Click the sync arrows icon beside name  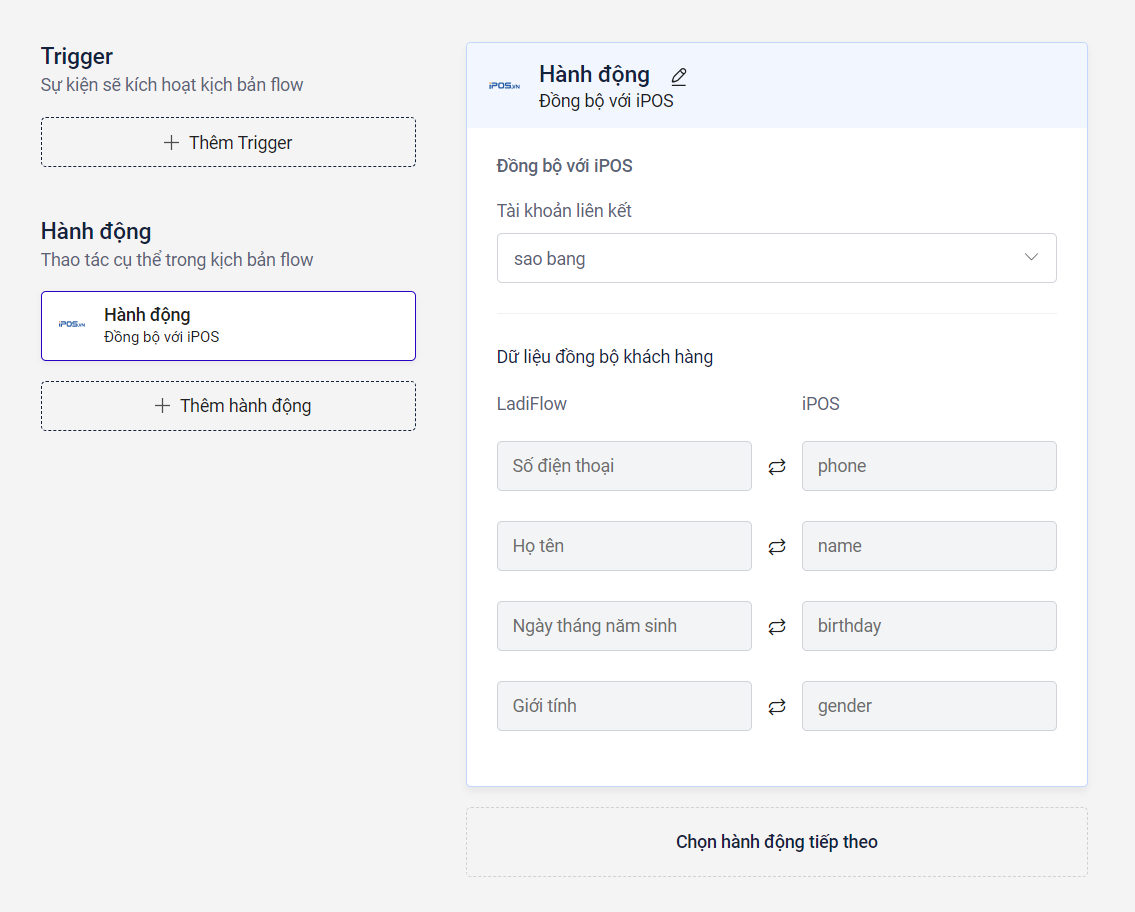[x=777, y=547]
